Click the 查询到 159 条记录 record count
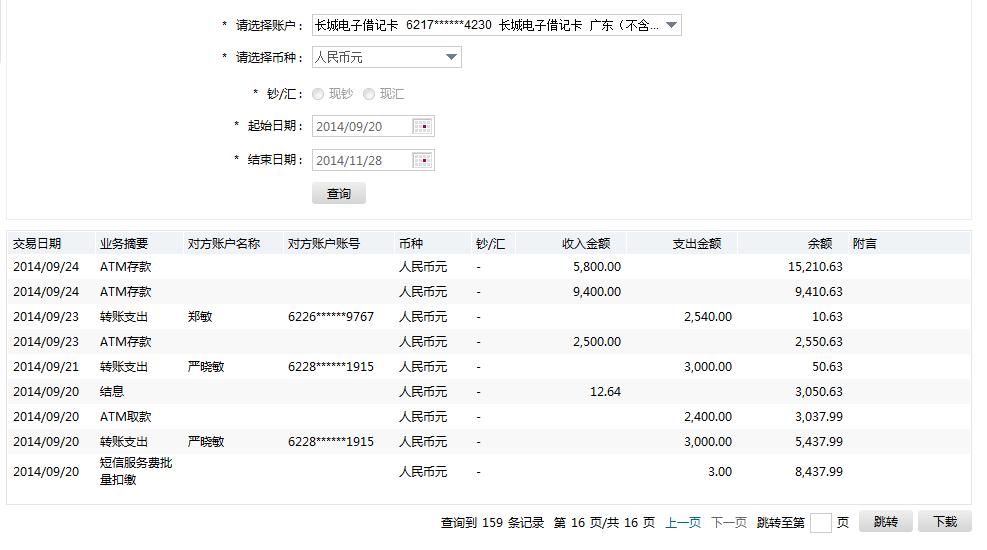The height and width of the screenshot is (550, 987). coord(492,522)
